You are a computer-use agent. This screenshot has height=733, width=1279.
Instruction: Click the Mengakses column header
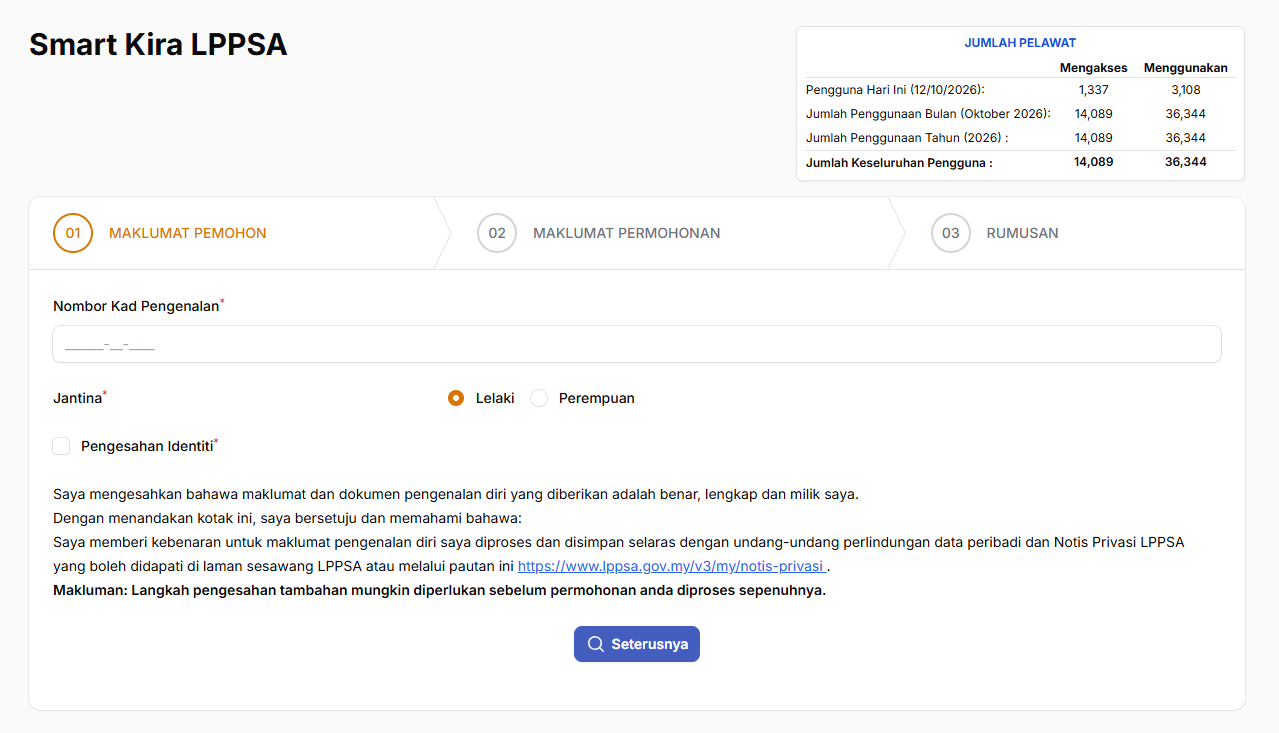(x=1093, y=68)
